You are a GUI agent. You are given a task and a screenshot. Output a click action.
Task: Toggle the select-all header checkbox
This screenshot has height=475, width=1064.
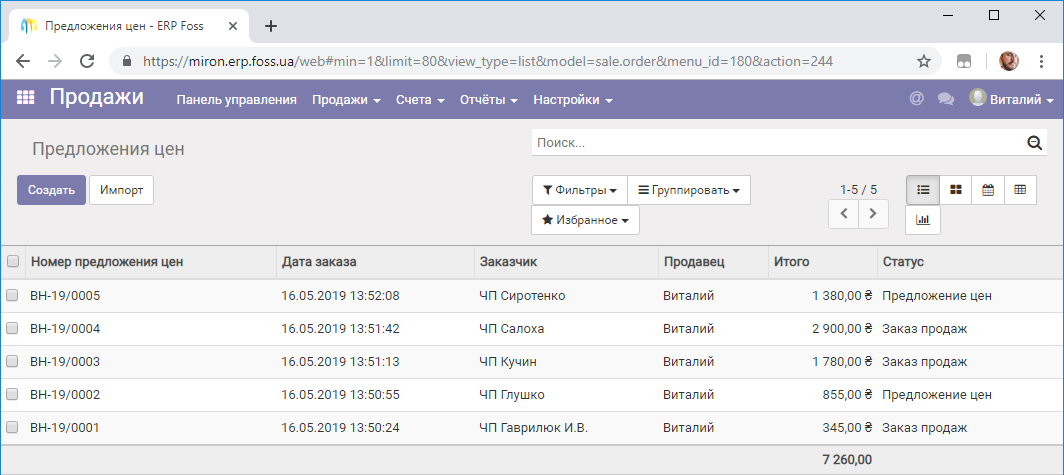click(x=12, y=261)
